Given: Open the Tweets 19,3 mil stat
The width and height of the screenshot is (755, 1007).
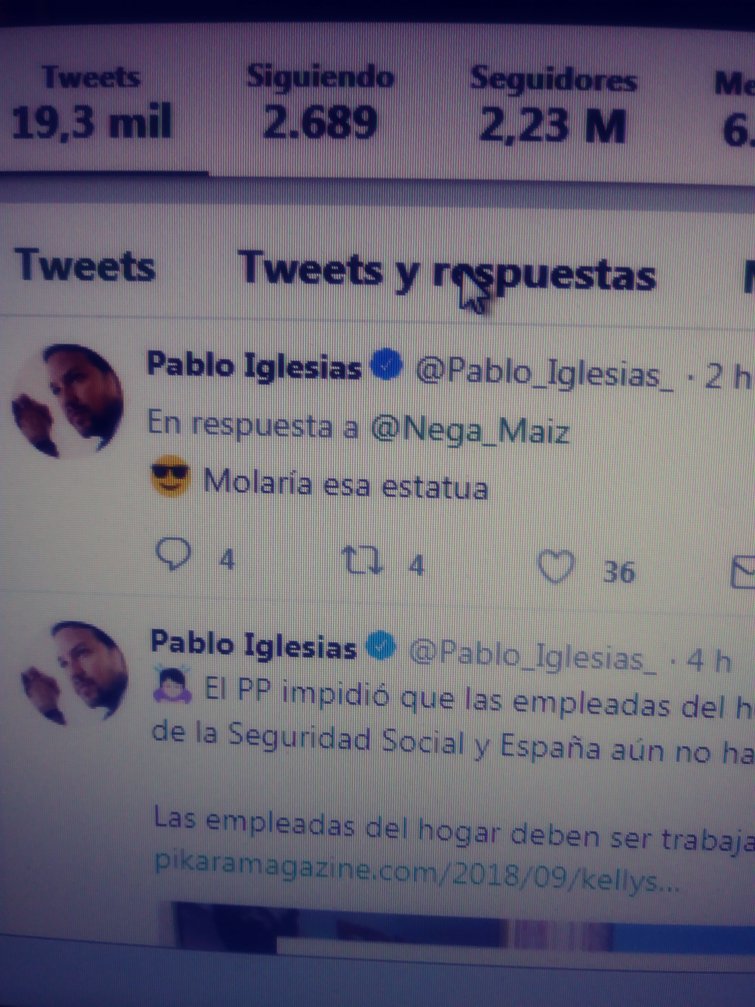Looking at the screenshot, I should click(x=92, y=101).
